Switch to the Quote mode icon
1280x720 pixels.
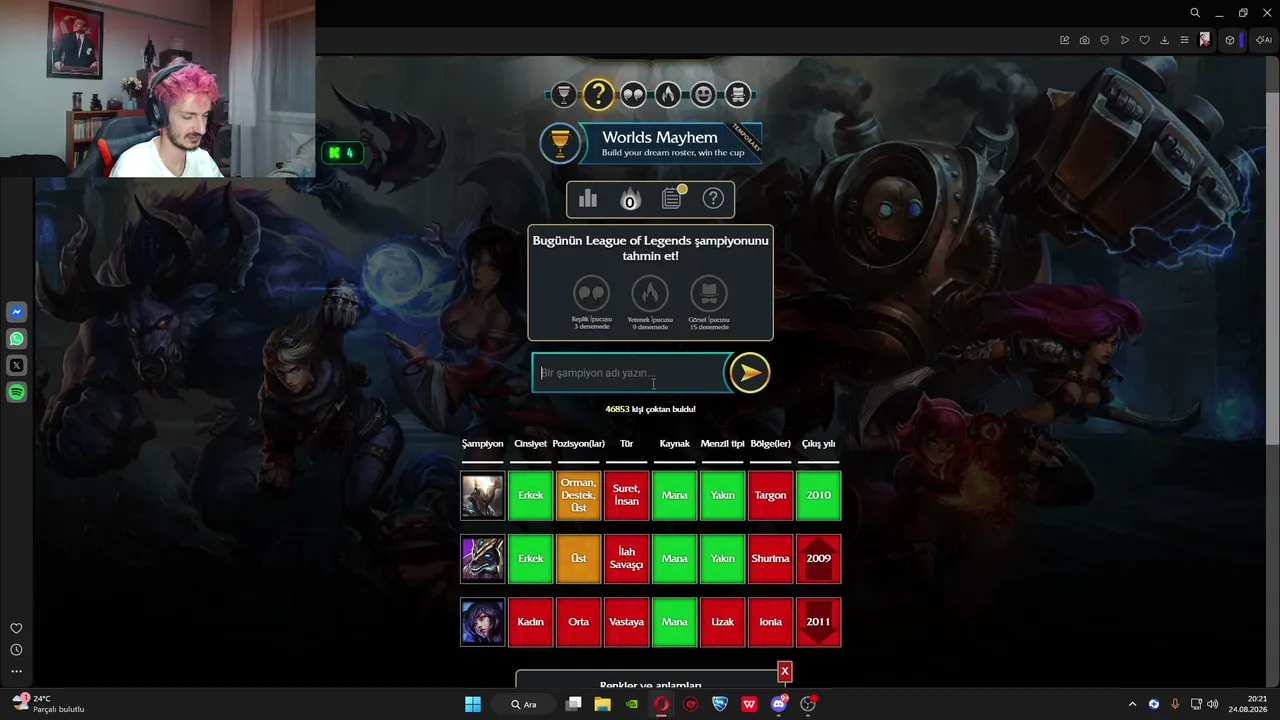coord(633,95)
